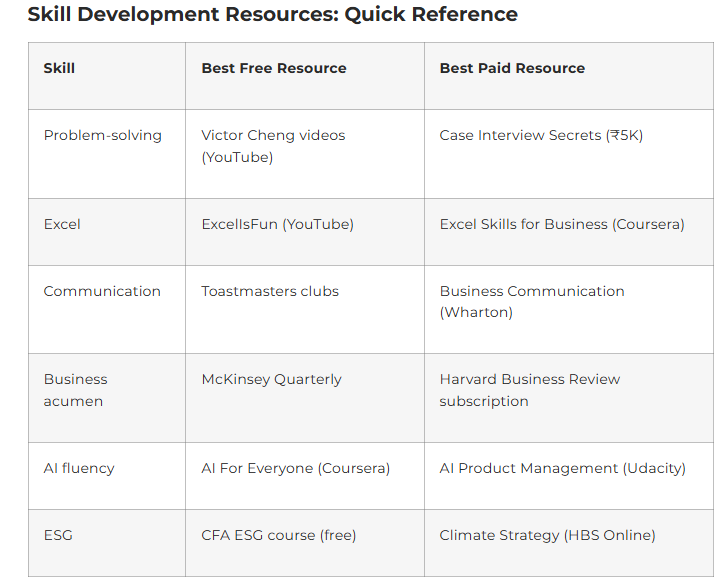Click Excel Skills for Business cell
728x577 pixels.
coord(562,224)
